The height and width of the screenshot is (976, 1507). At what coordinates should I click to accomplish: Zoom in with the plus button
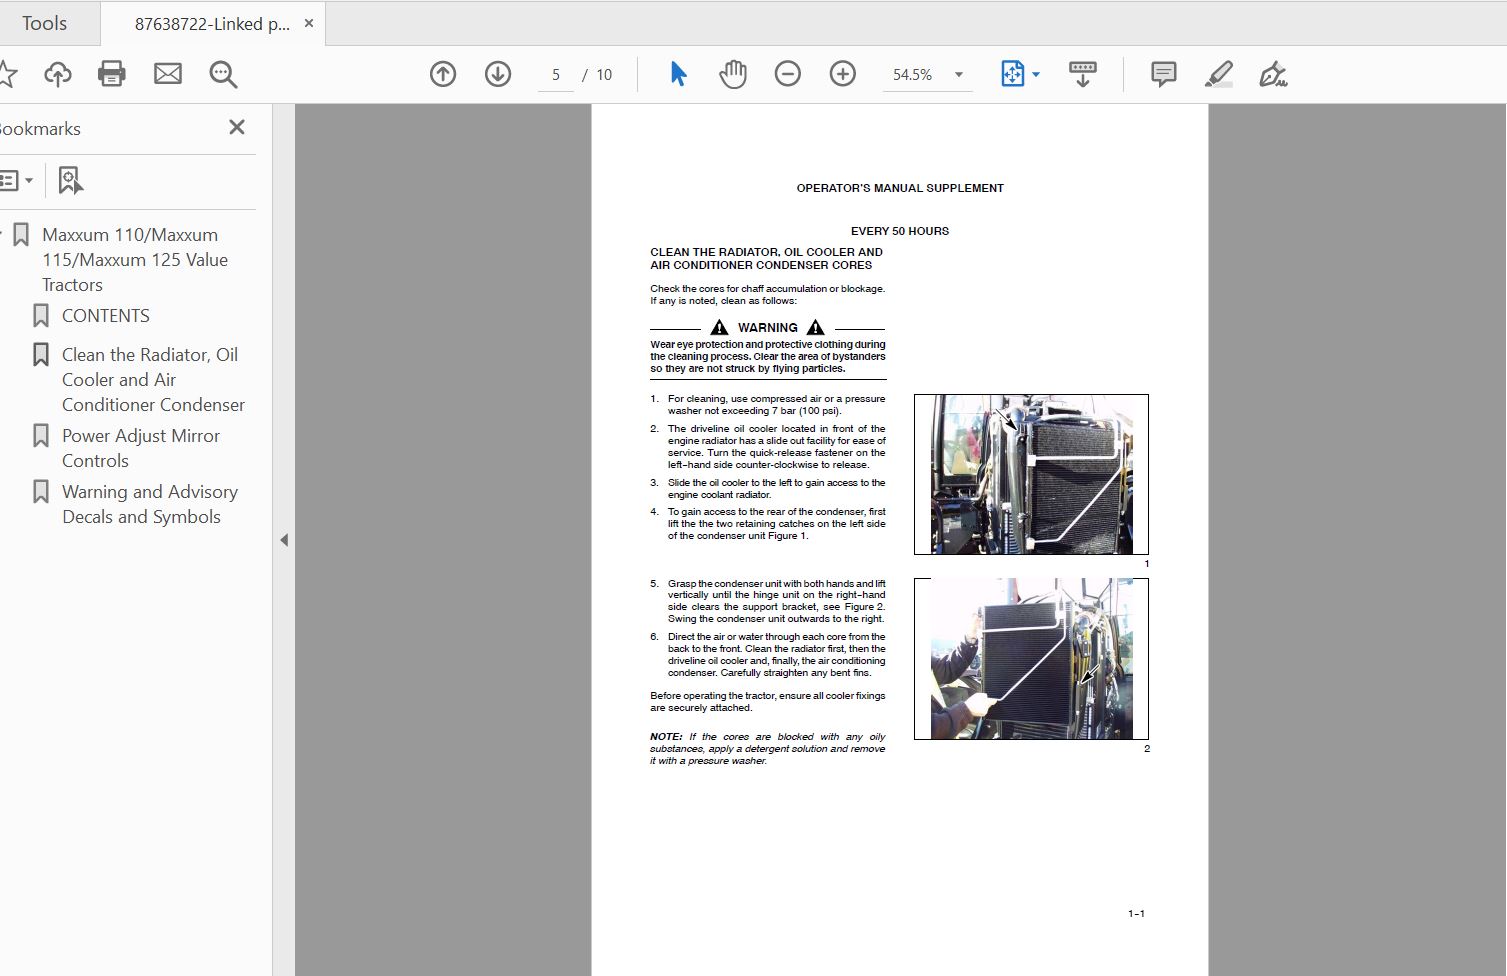point(843,74)
